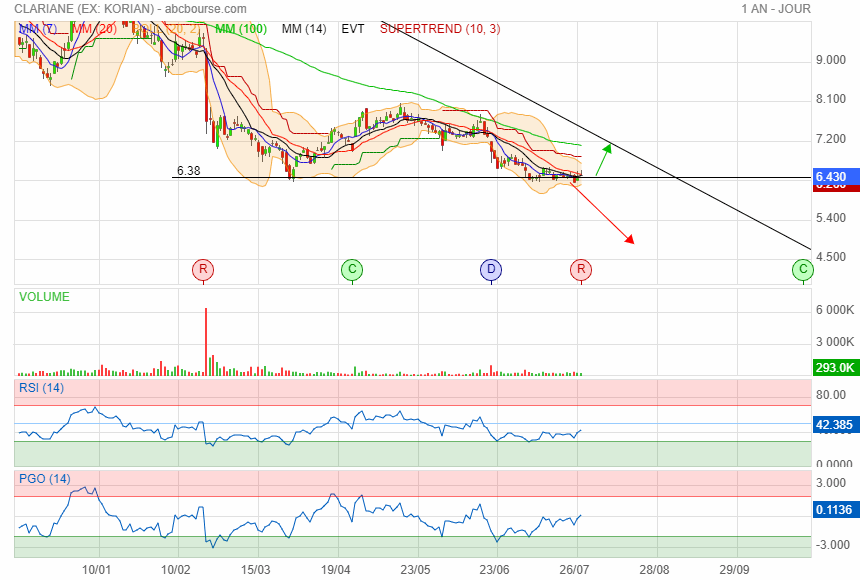Screen dimensions: 860x580
Task: Open the blue D event marker
Action: point(491,269)
